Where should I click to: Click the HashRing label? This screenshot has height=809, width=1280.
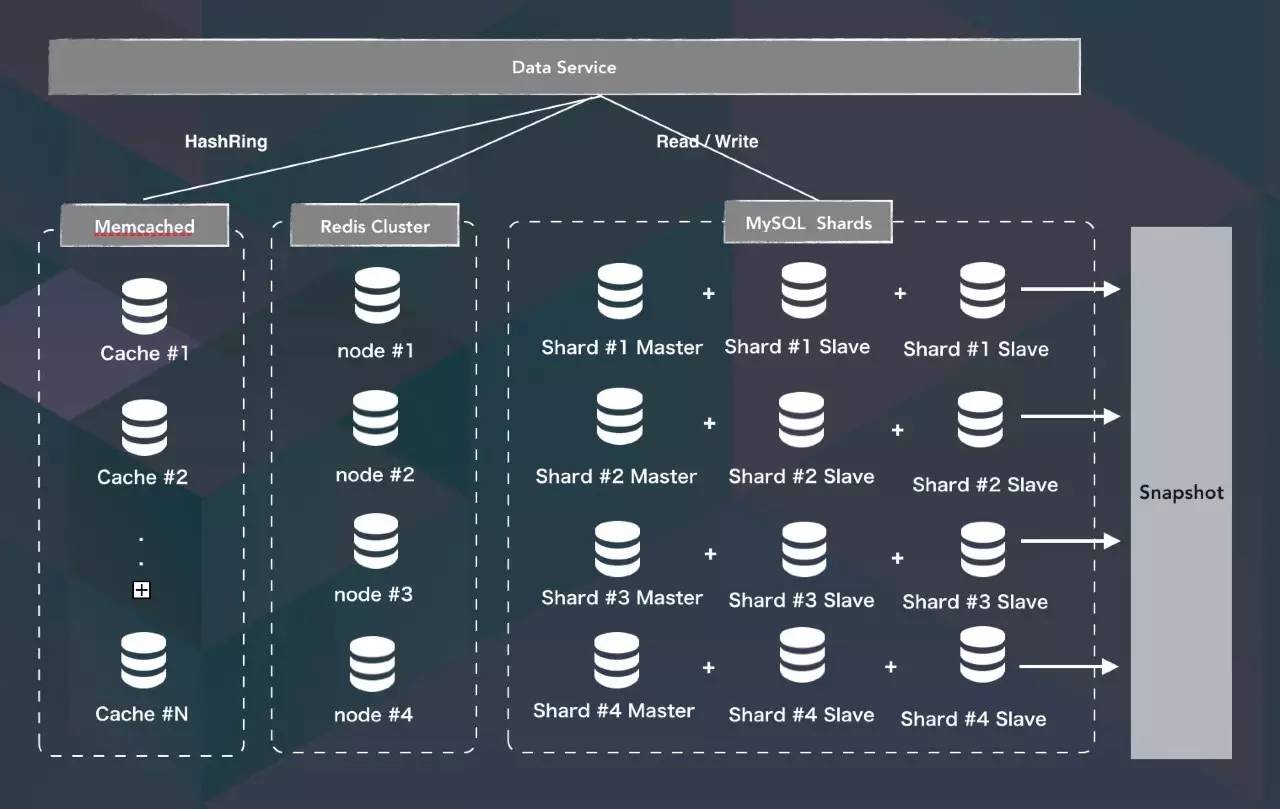pos(226,142)
